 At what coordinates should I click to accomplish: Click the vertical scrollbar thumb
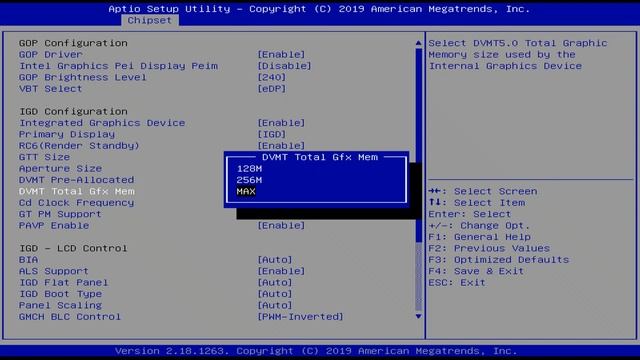(x=418, y=145)
